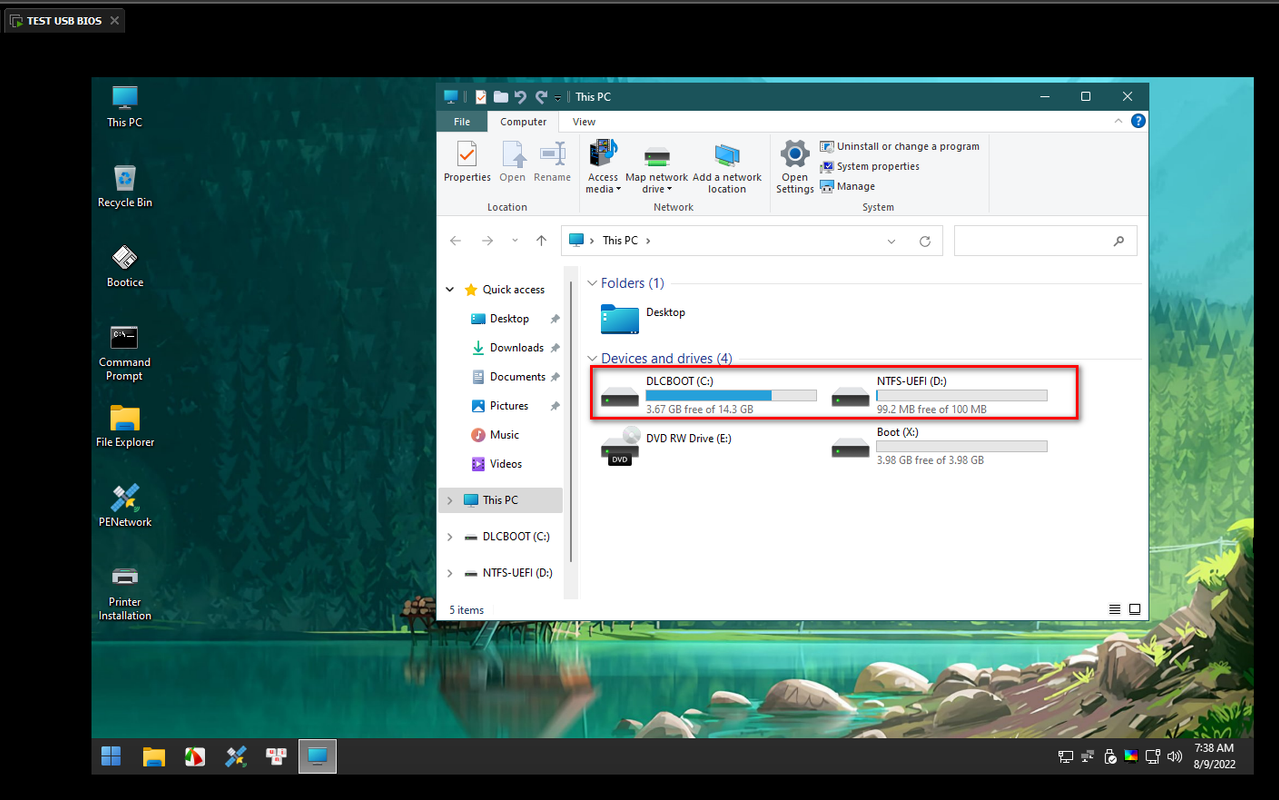The height and width of the screenshot is (800, 1279).
Task: Collapse the Devices and drives group
Action: point(592,359)
